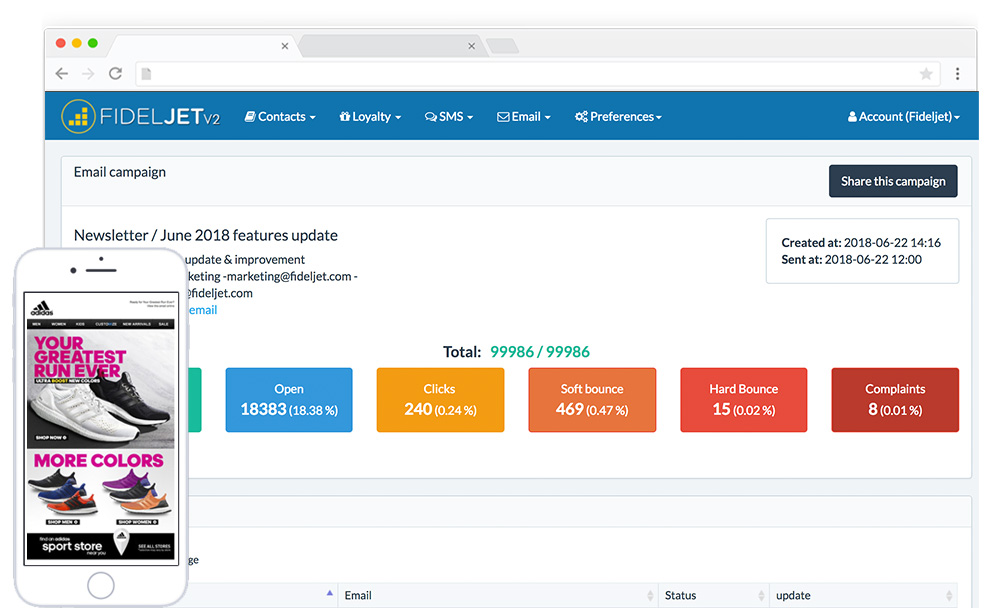Click the Fideljet V2 logo
The width and height of the screenshot is (1000, 608).
141,117
